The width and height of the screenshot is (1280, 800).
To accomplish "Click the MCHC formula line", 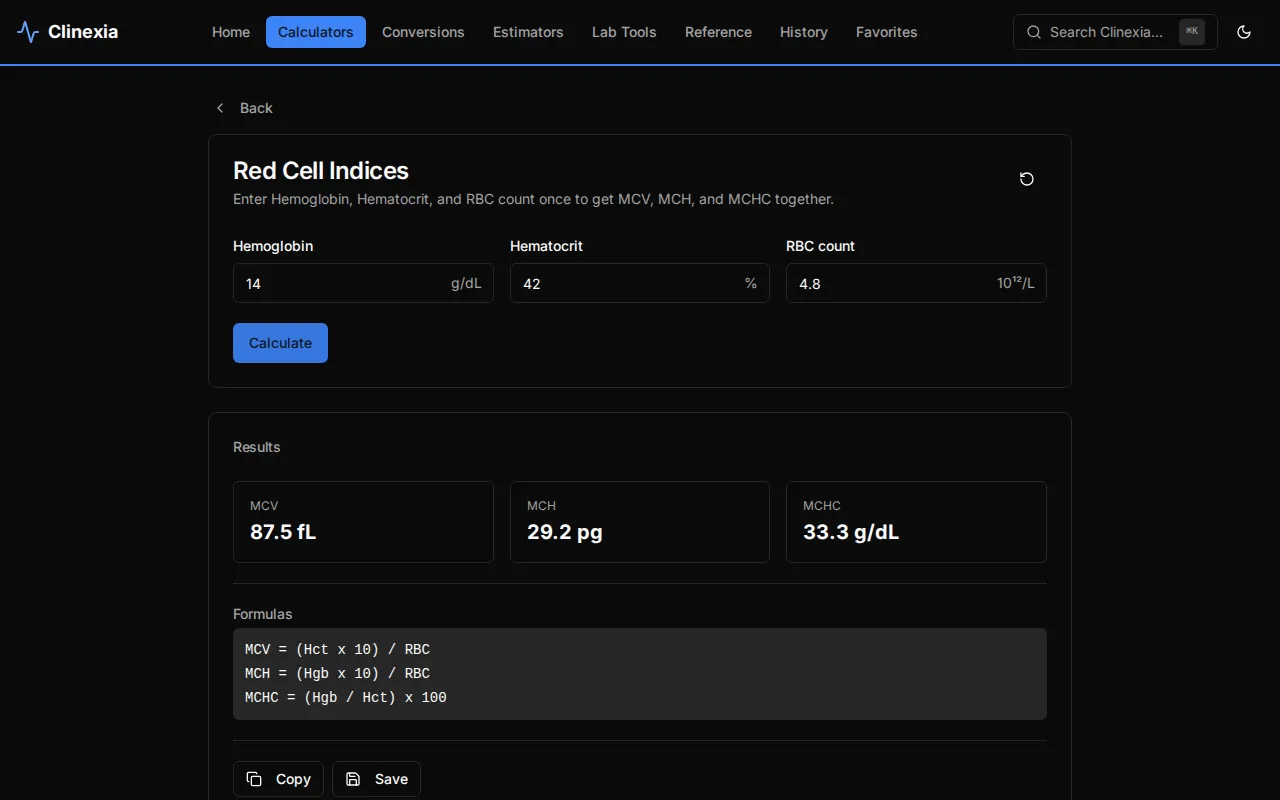I will [x=346, y=698].
